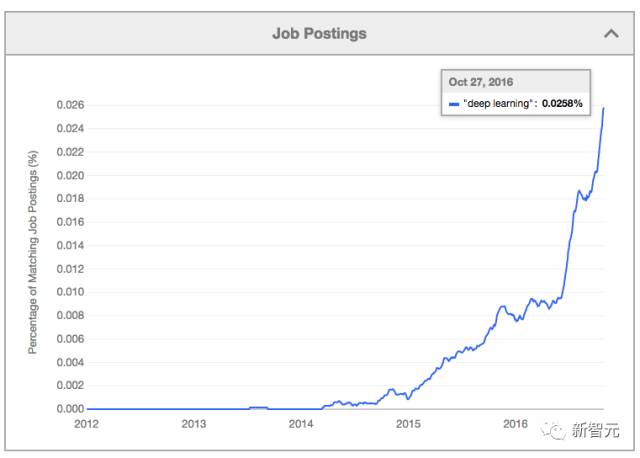Click the line's peak endpoint at top right
640x458 pixels.
(603, 108)
